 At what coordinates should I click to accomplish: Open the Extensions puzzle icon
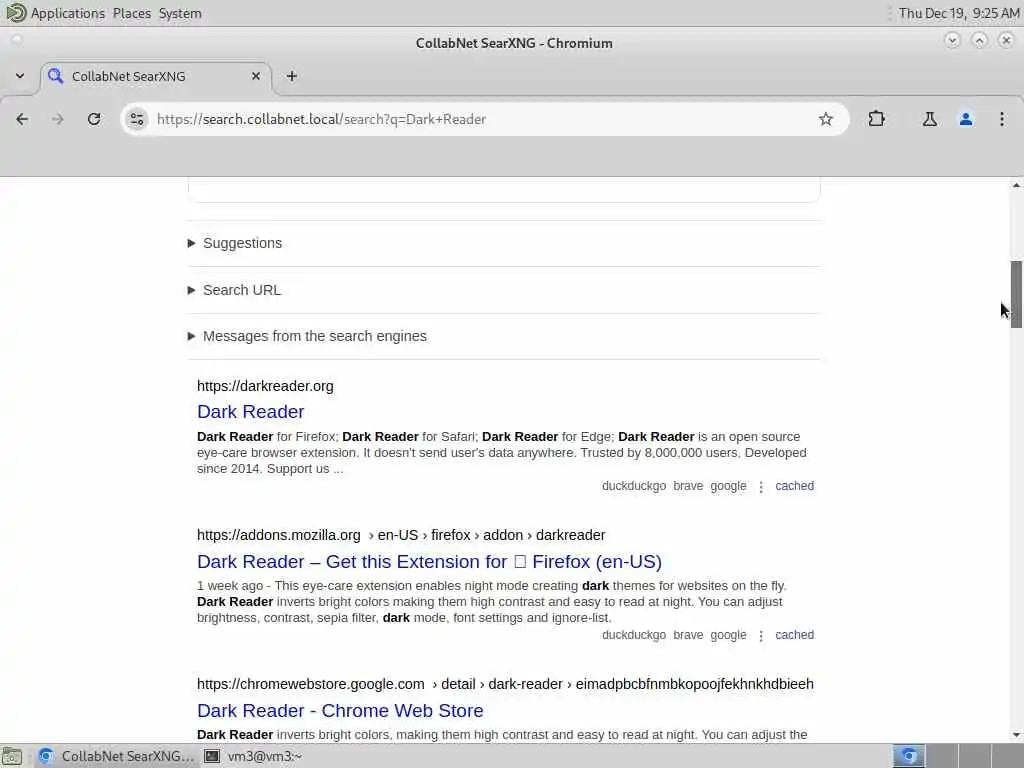pos(876,119)
